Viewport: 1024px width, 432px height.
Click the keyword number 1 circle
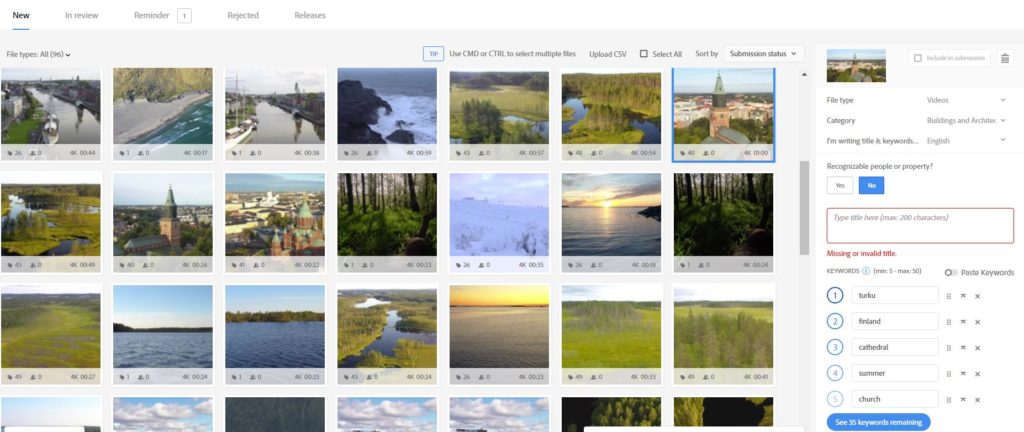835,296
